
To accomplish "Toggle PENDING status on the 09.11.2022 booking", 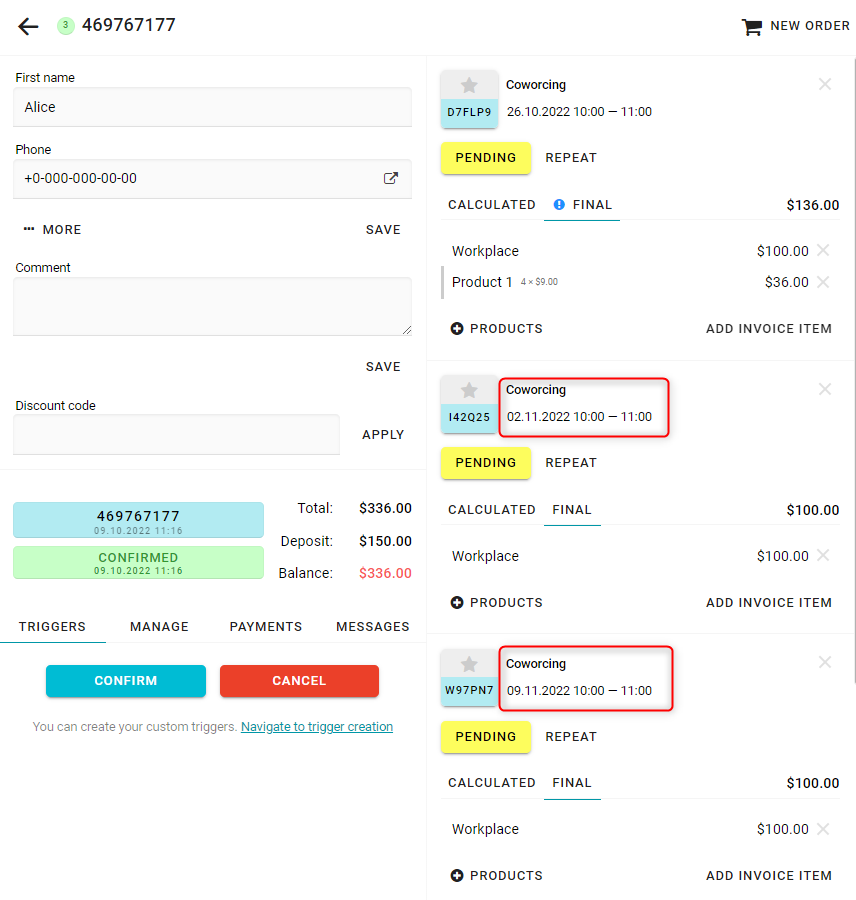I will point(486,736).
